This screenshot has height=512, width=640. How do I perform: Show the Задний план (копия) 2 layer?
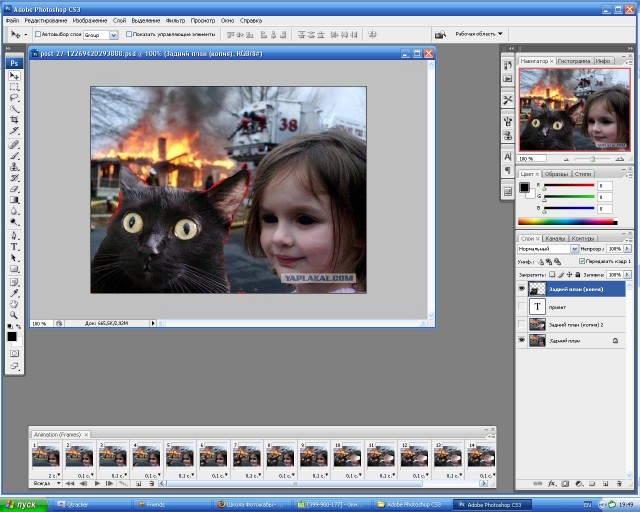[x=522, y=325]
